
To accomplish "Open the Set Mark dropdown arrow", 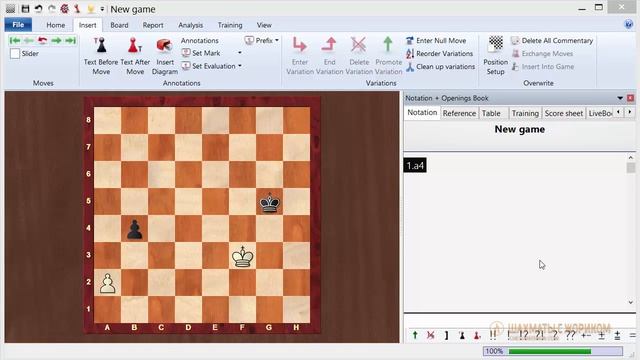I will pyautogui.click(x=240, y=53).
